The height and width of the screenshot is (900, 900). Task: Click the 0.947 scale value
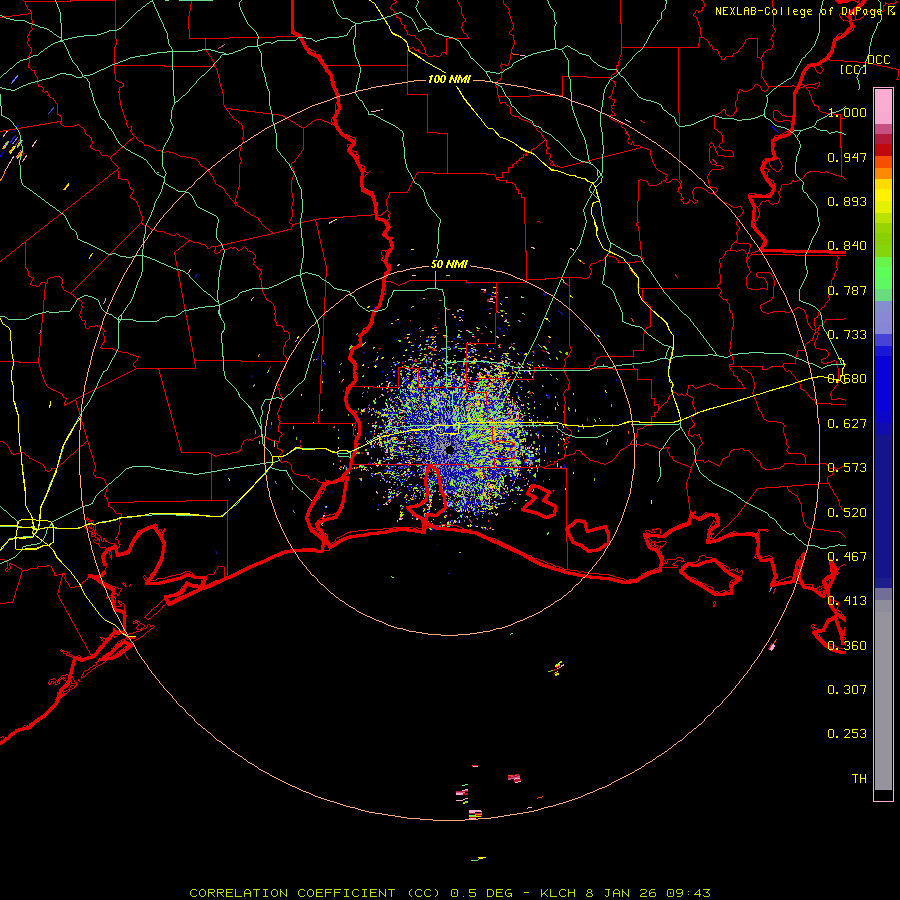pyautogui.click(x=847, y=157)
